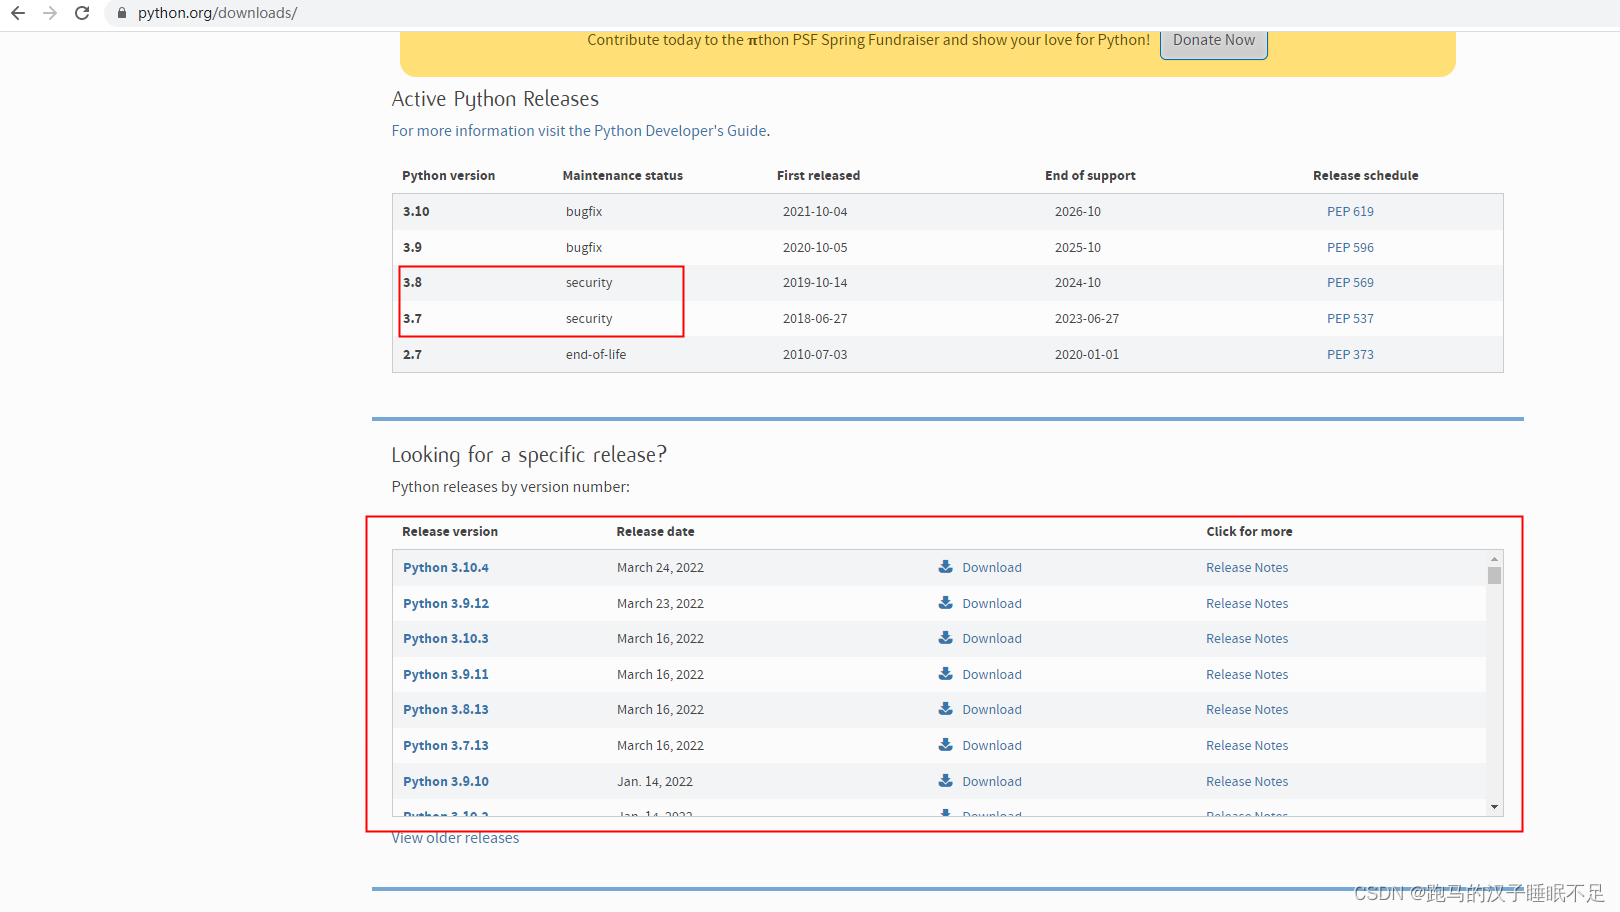The image size is (1620, 912).
Task: Open the Python 3.10.3 release page
Action: point(446,639)
